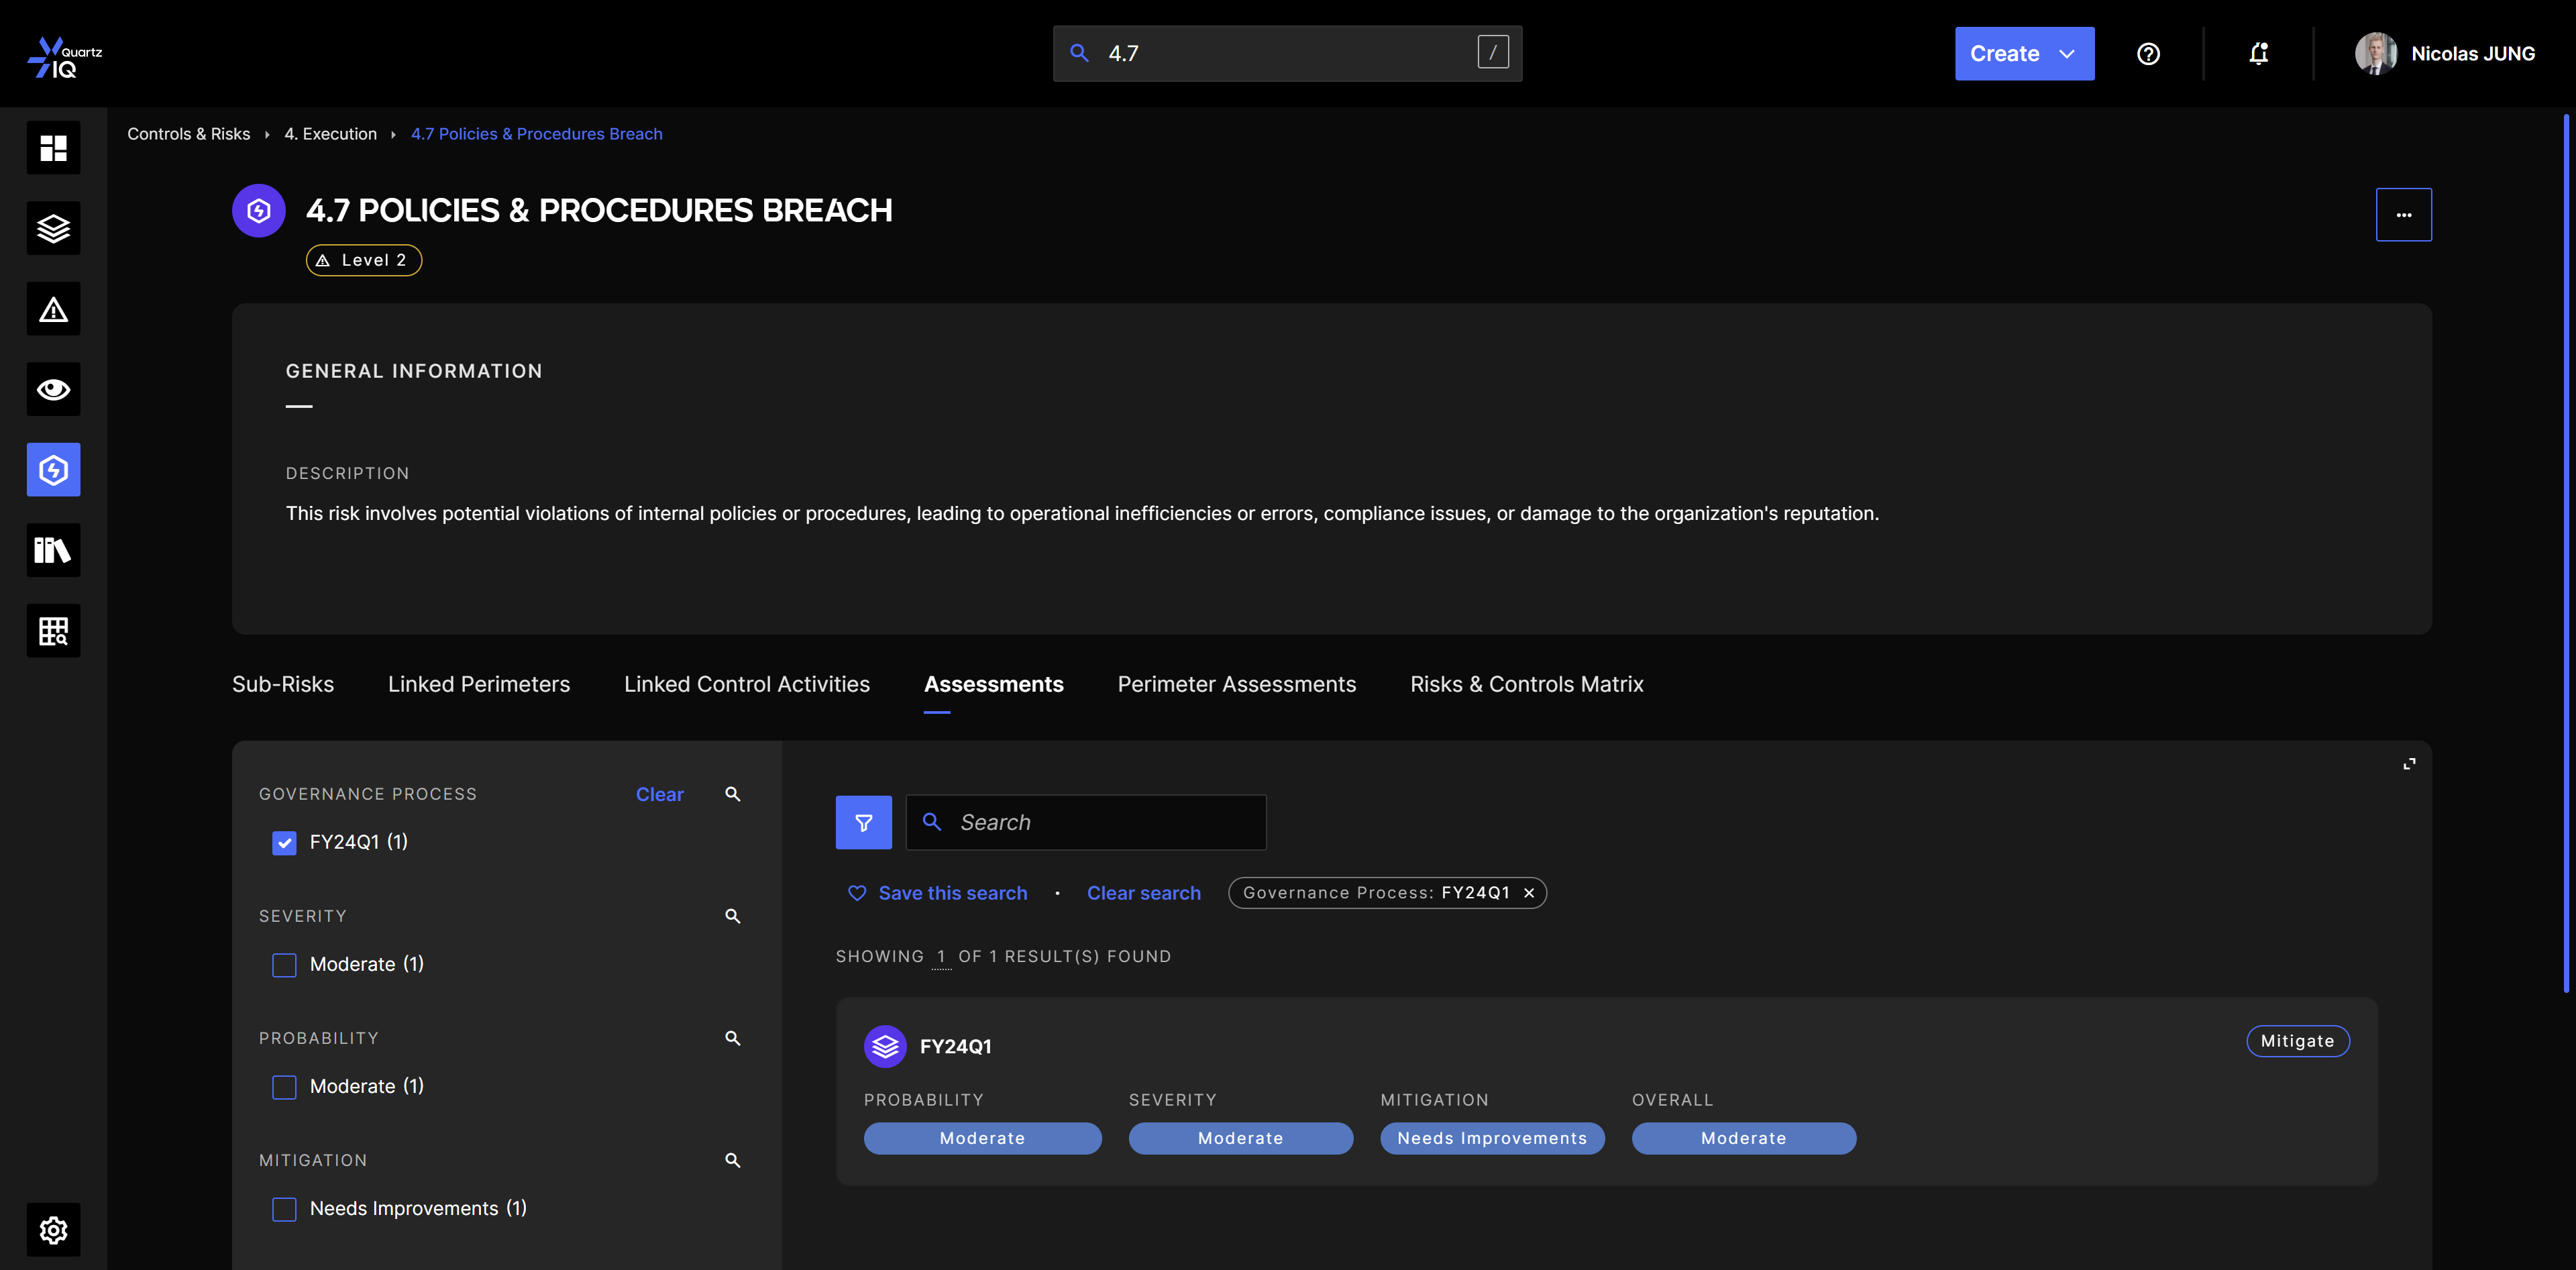Click the table search sidebar icon

(x=53, y=631)
